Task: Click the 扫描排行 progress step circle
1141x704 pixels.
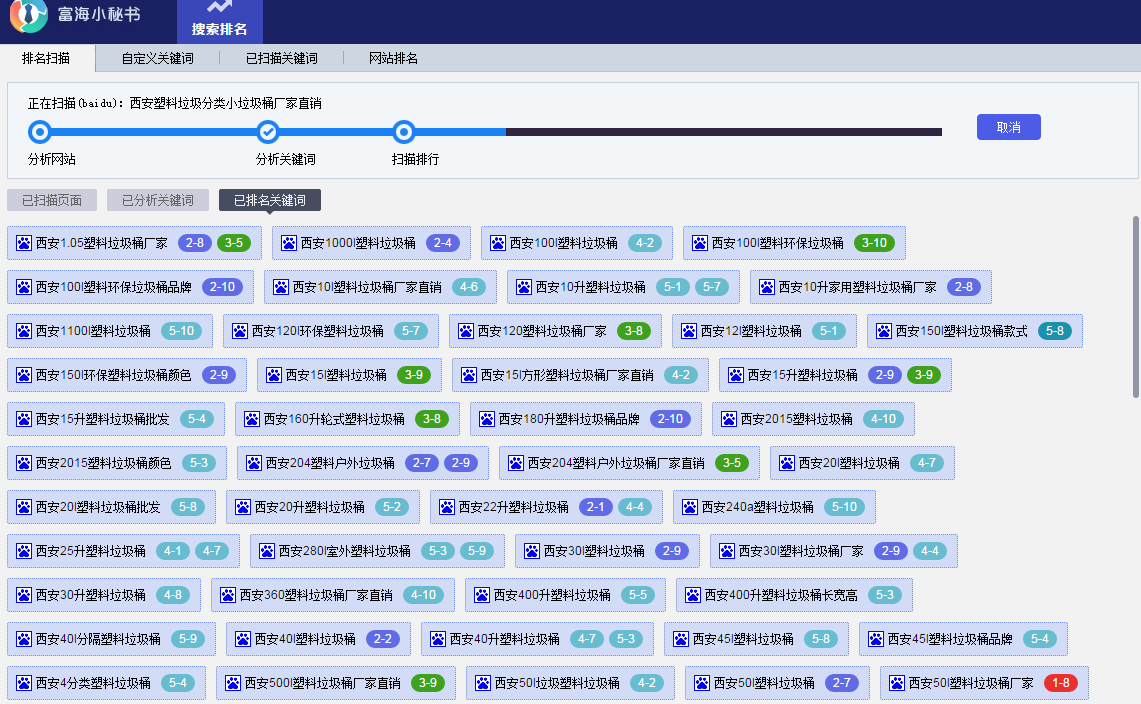Action: [404, 132]
